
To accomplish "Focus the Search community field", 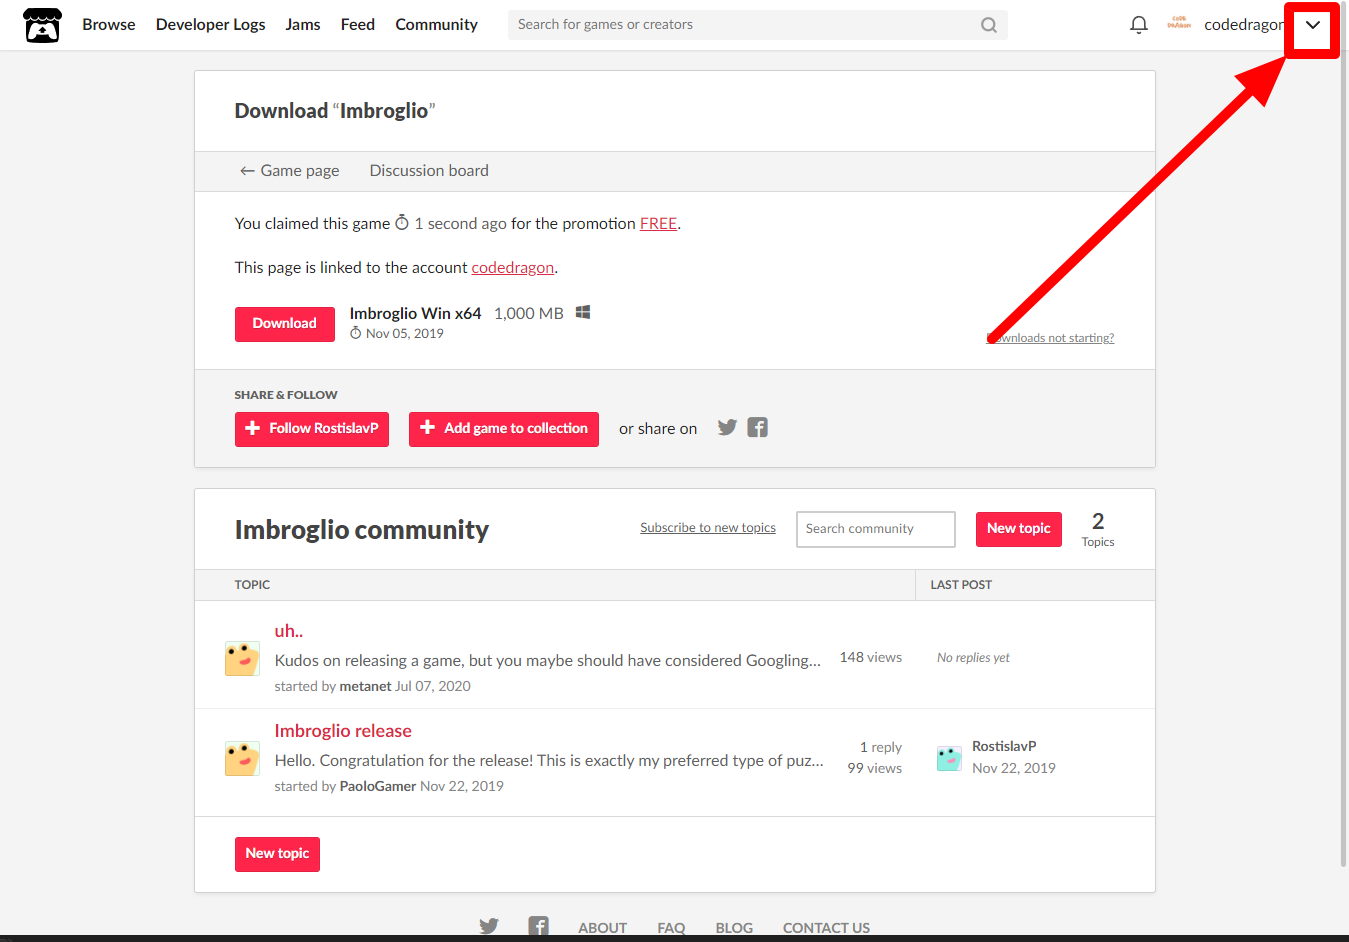I will [x=876, y=529].
